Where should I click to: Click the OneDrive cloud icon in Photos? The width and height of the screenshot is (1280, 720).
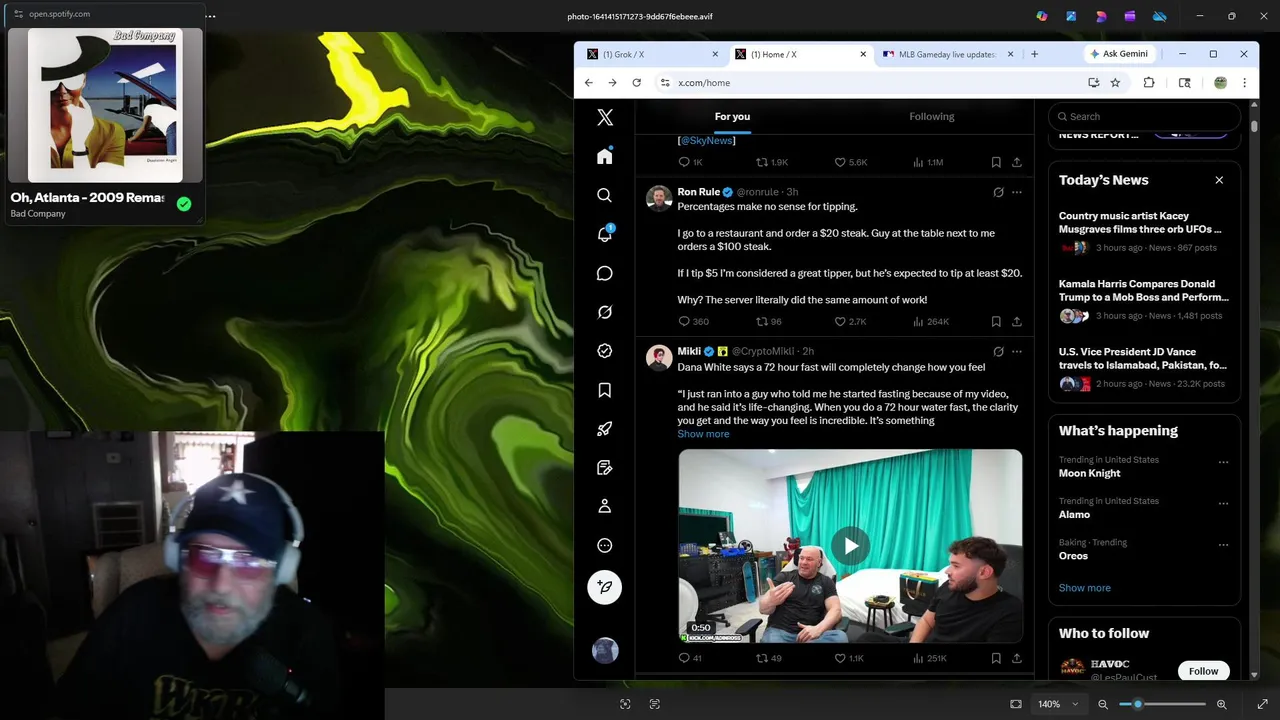1159,16
